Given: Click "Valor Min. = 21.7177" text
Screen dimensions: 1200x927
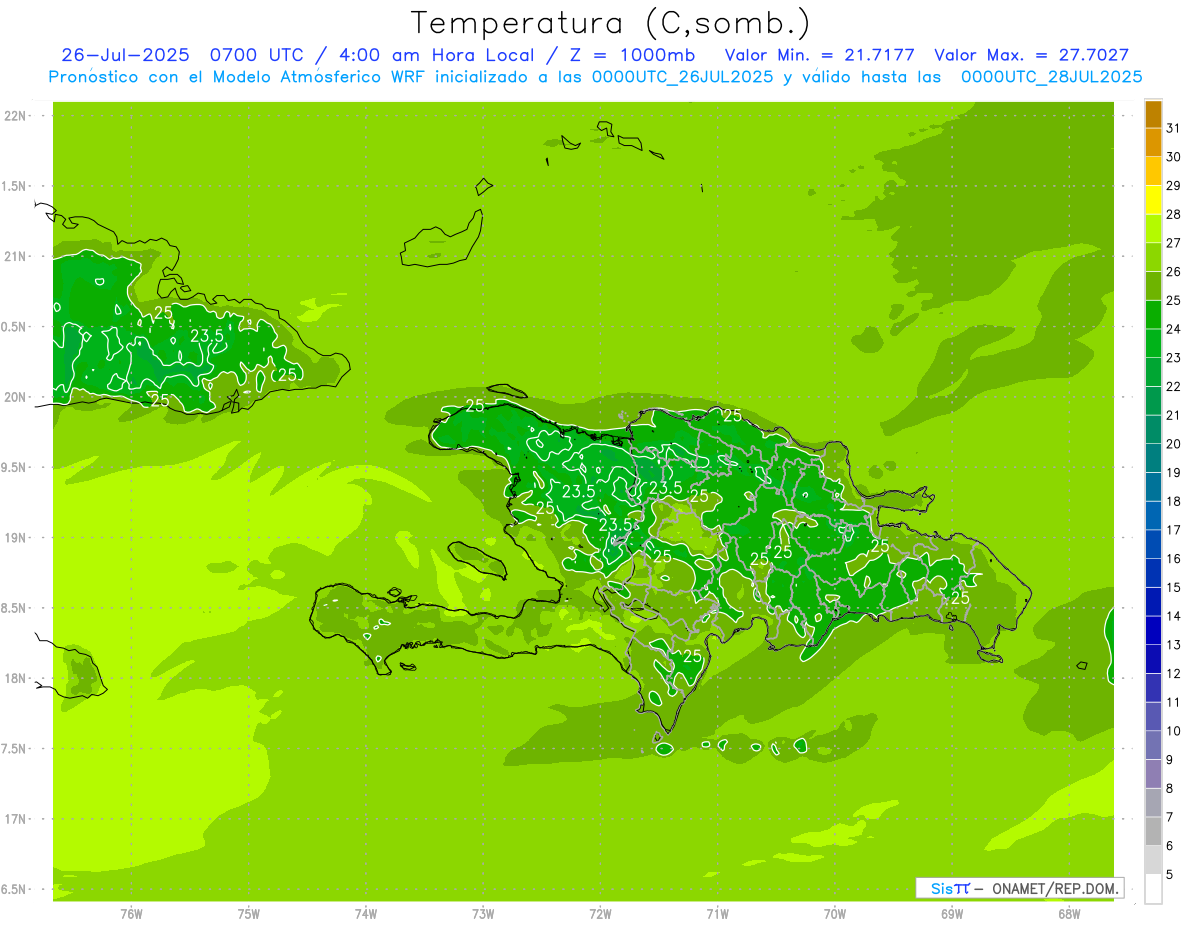Looking at the screenshot, I should coord(819,55).
